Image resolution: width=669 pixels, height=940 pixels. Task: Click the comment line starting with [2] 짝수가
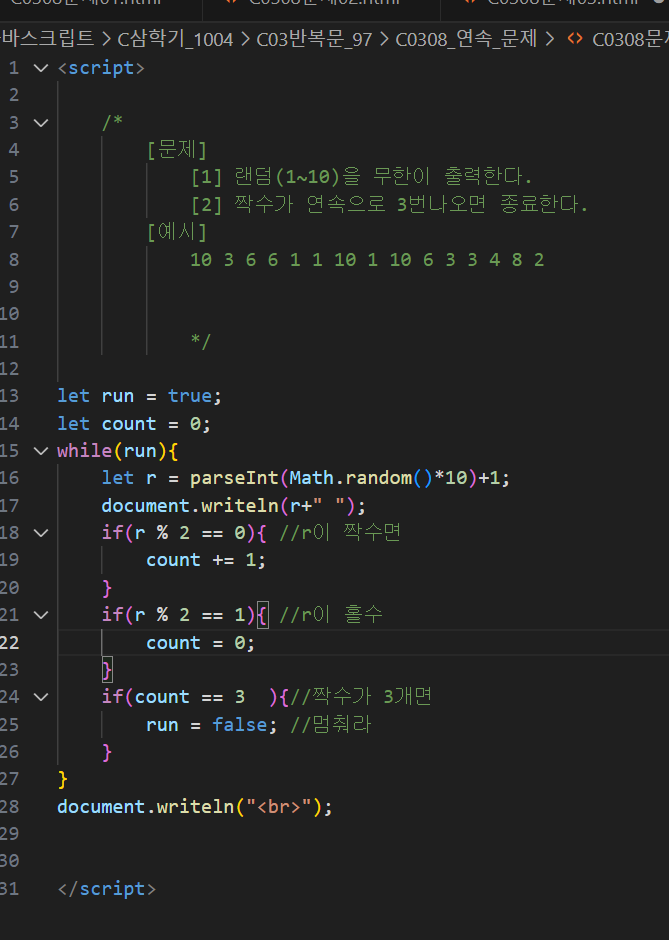click(x=389, y=204)
